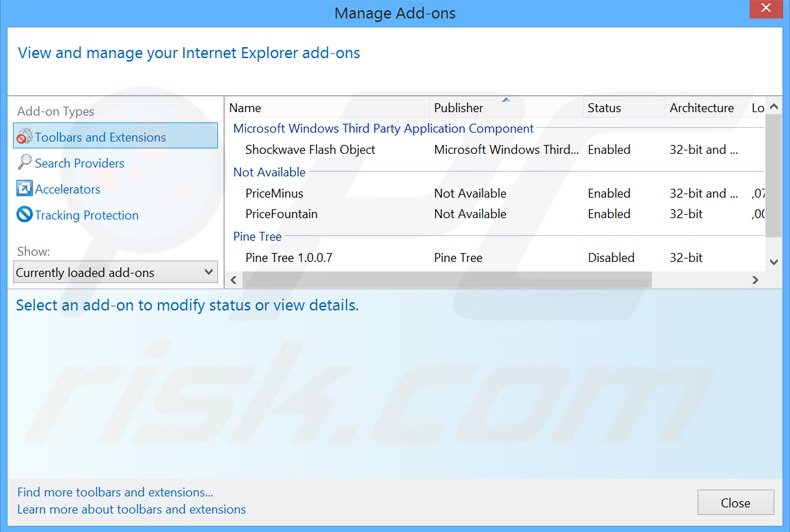The image size is (790, 532).
Task: Select the Pine Tree 1.0.0.7 add-on
Action: 288,258
